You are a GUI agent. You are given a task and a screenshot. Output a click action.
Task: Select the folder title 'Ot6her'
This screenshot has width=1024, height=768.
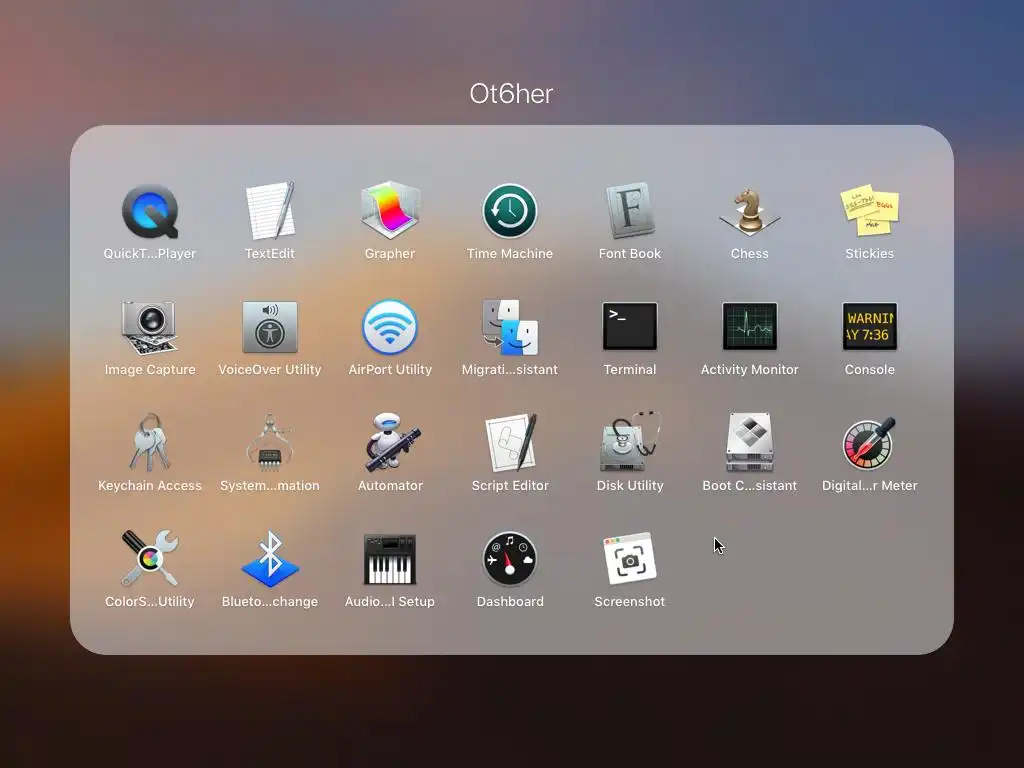[511, 94]
